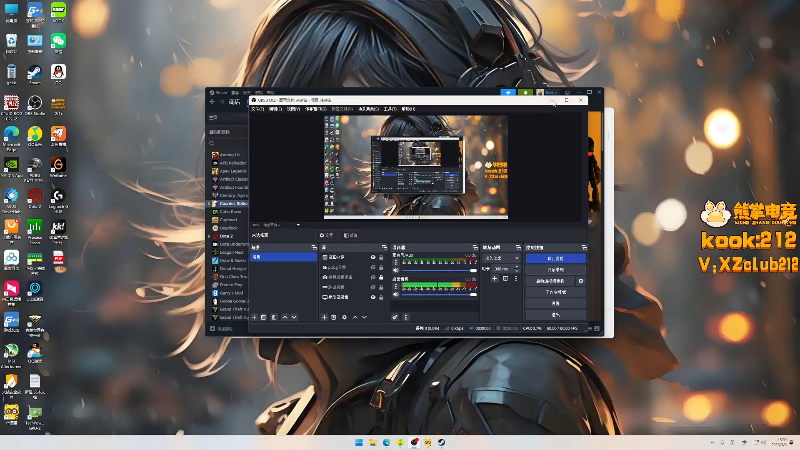Pop out the Scenes dock panel icon
Image resolution: width=800 pixels, height=450 pixels.
tap(314, 247)
